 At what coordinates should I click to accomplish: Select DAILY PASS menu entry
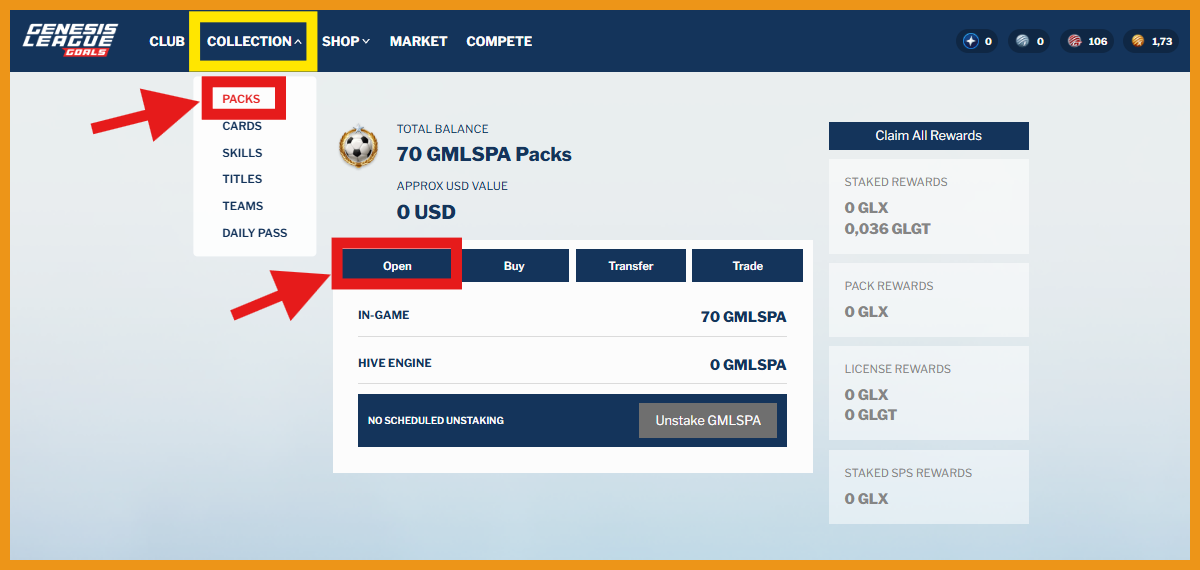(x=254, y=233)
